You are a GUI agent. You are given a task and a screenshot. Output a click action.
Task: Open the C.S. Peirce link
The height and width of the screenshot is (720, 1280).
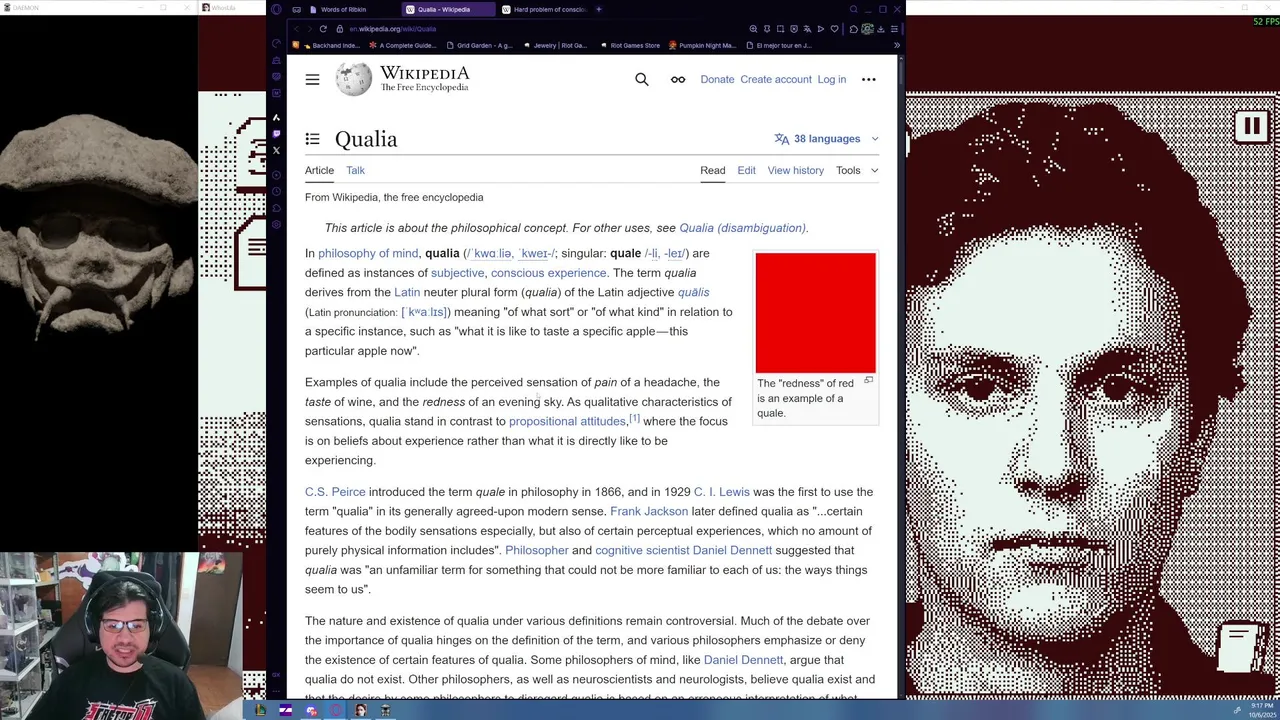click(x=335, y=492)
